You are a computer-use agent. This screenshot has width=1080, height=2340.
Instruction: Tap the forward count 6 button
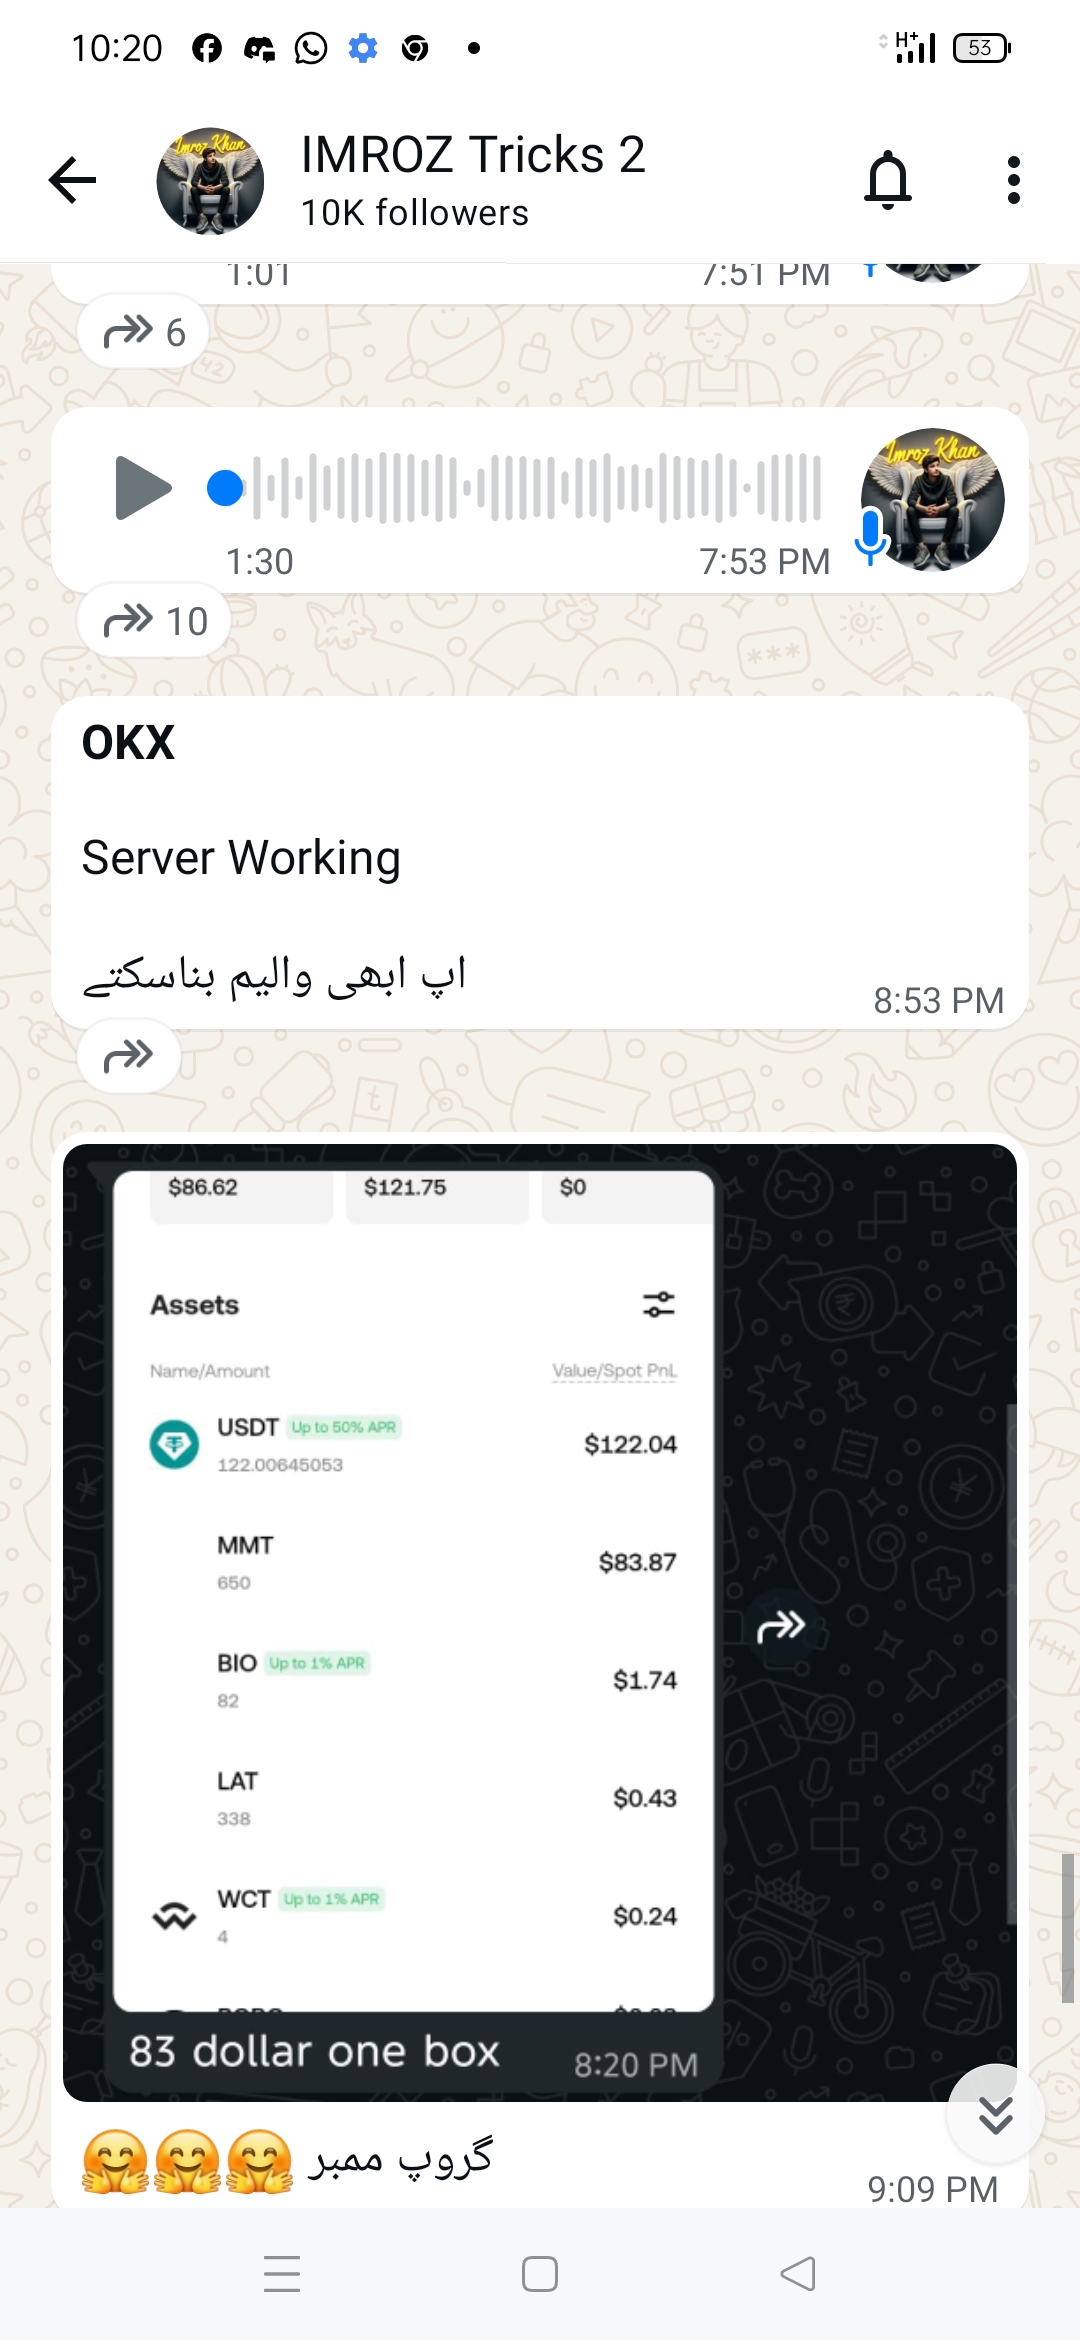pos(144,331)
